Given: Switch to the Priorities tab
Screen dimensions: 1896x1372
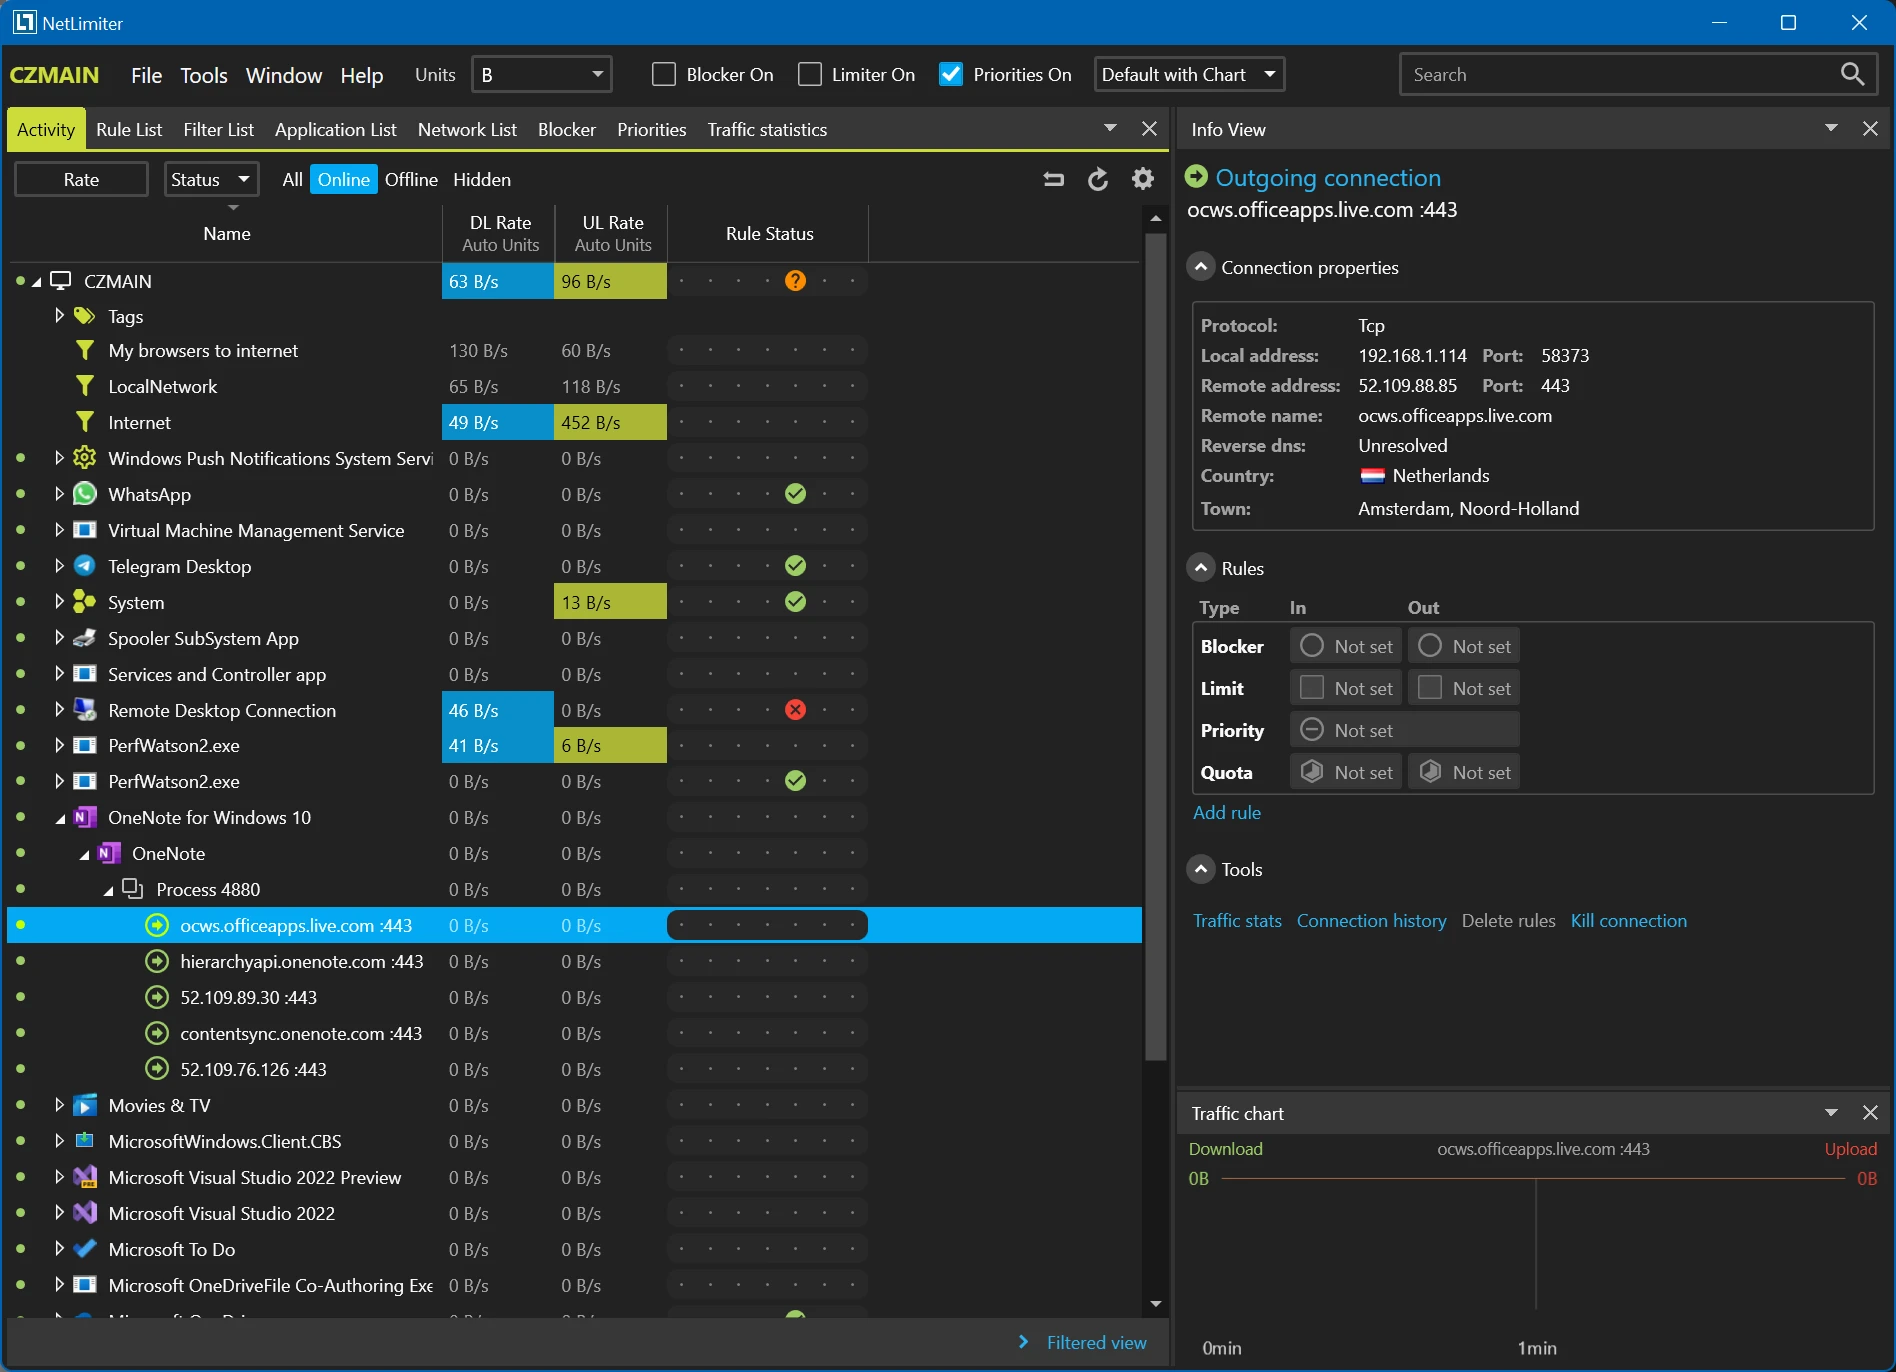Looking at the screenshot, I should (651, 129).
